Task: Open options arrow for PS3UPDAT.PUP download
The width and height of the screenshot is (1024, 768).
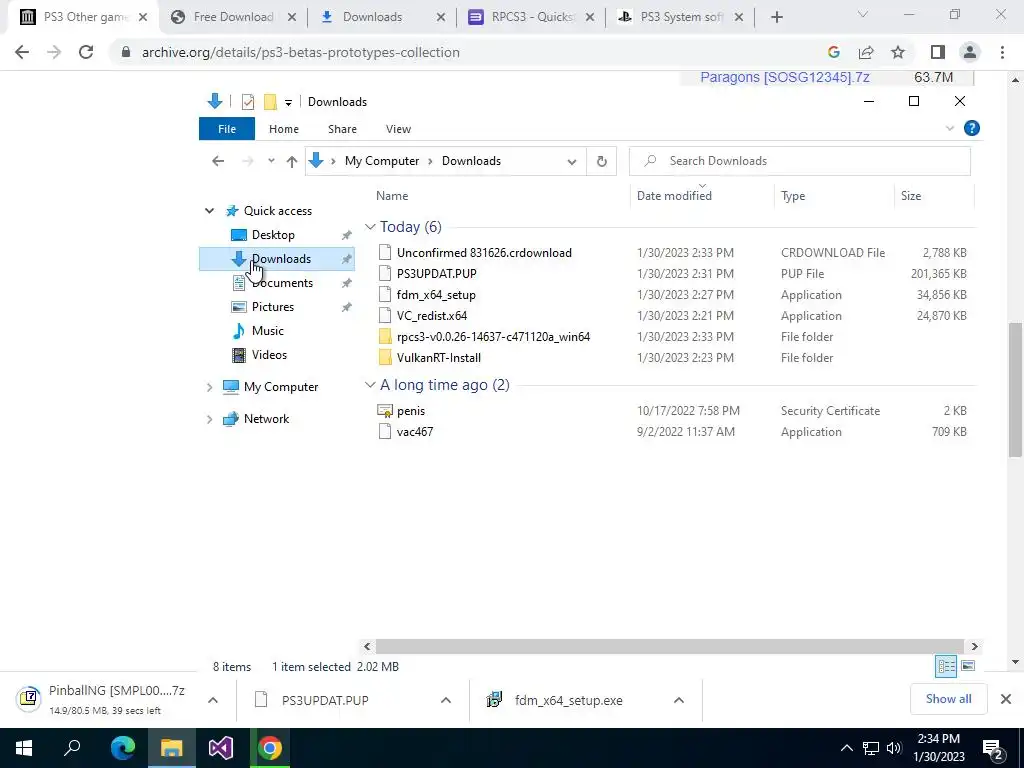Action: [x=445, y=700]
